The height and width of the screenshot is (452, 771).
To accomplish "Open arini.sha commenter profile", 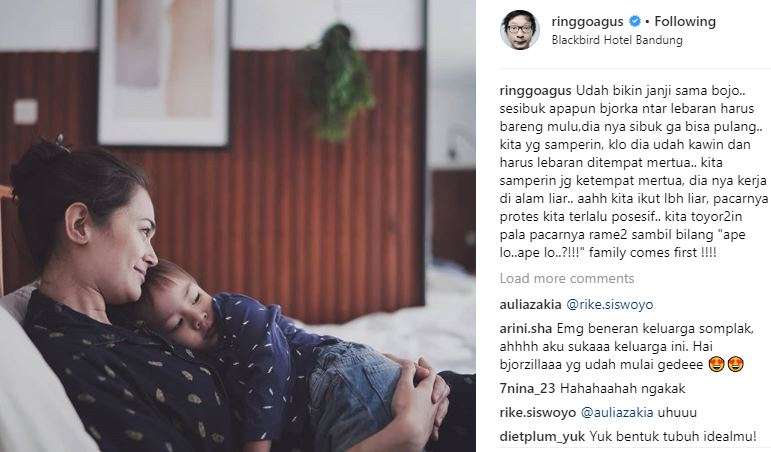I will point(526,329).
